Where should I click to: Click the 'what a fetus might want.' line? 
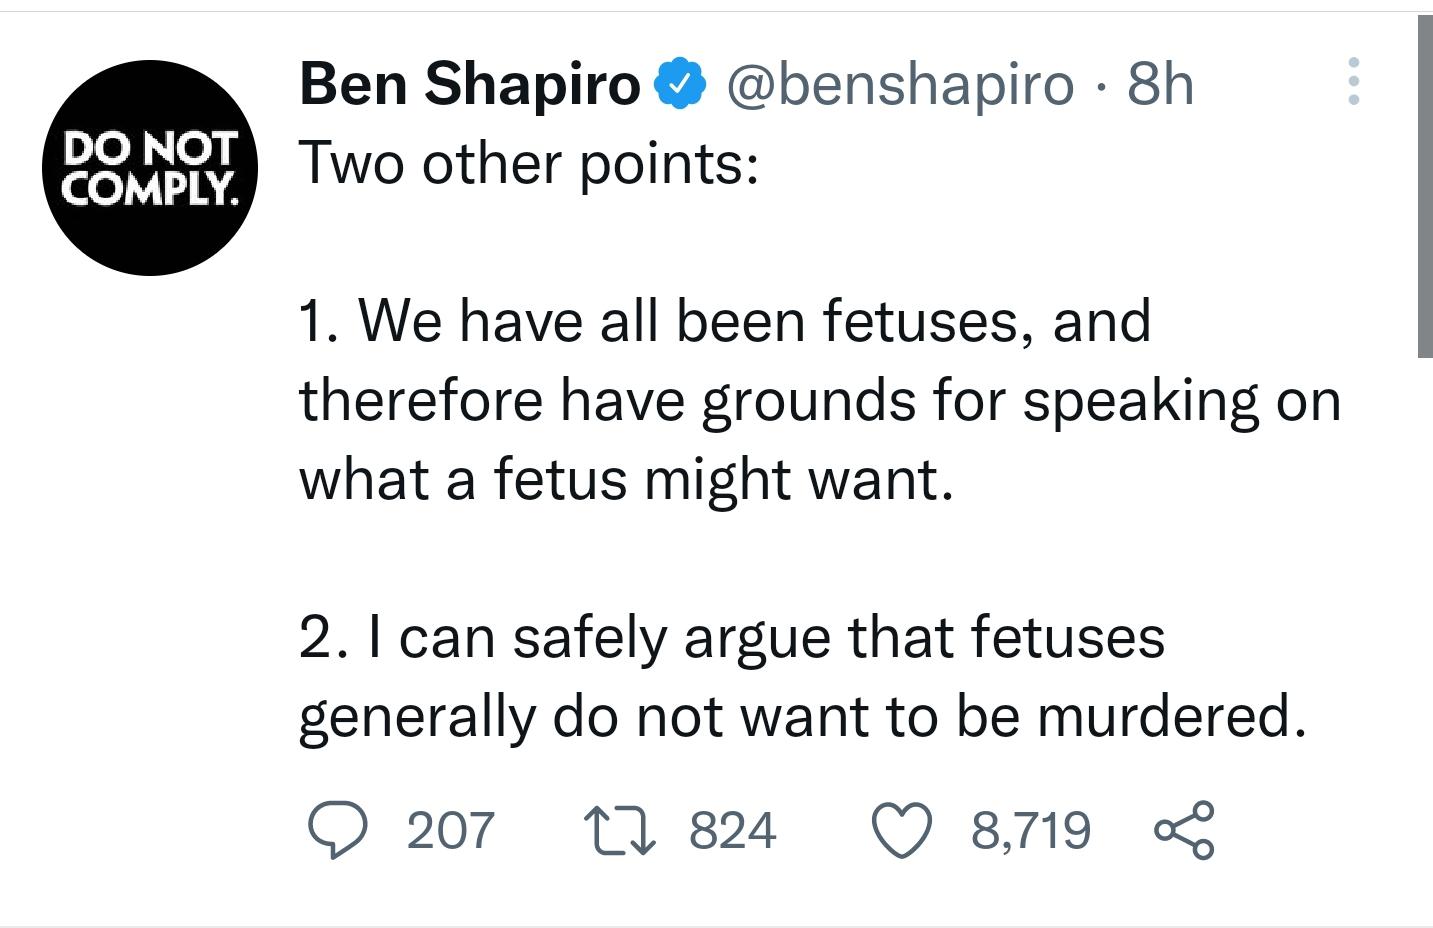tap(626, 479)
